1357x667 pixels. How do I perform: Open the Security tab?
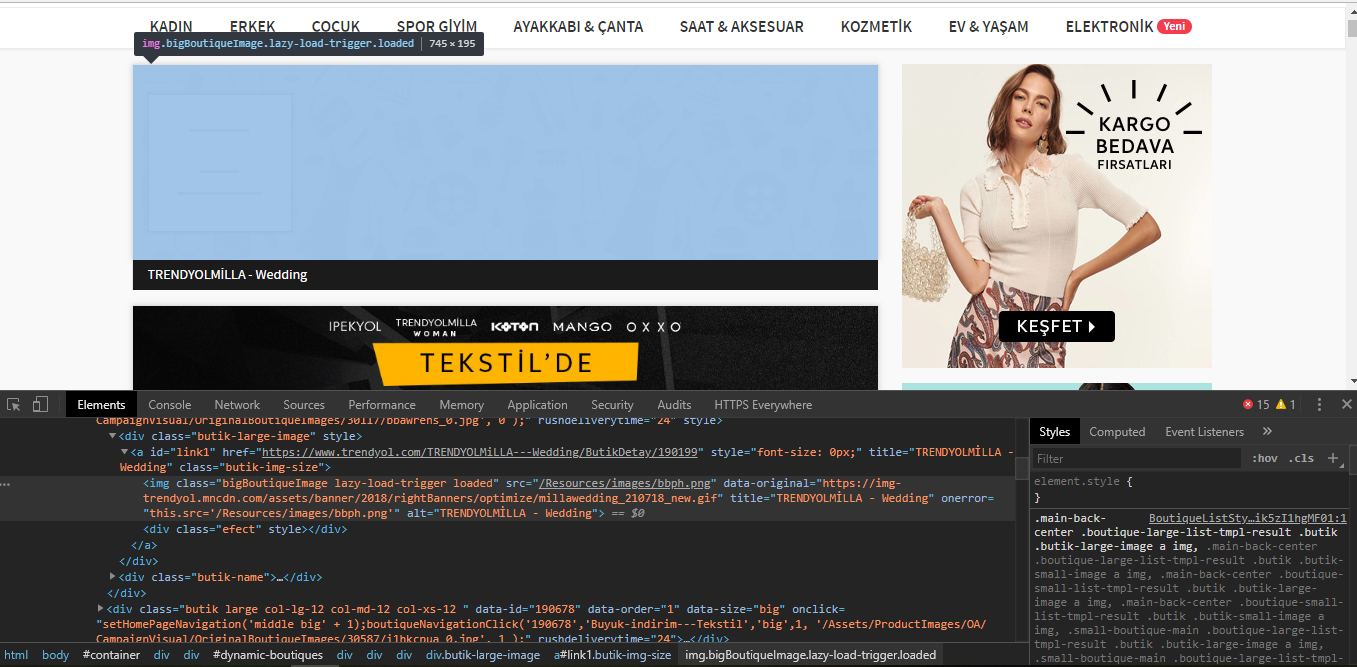click(x=612, y=404)
